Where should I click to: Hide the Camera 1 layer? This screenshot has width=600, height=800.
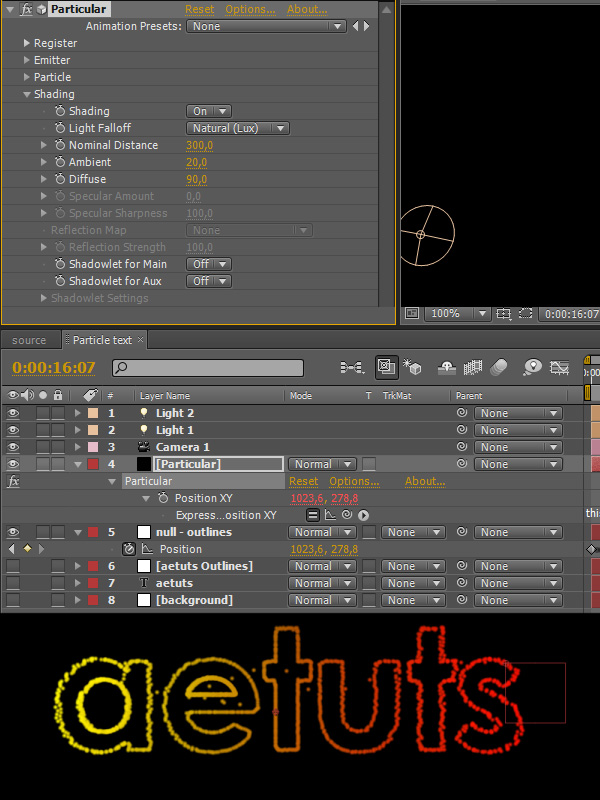click(x=13, y=447)
